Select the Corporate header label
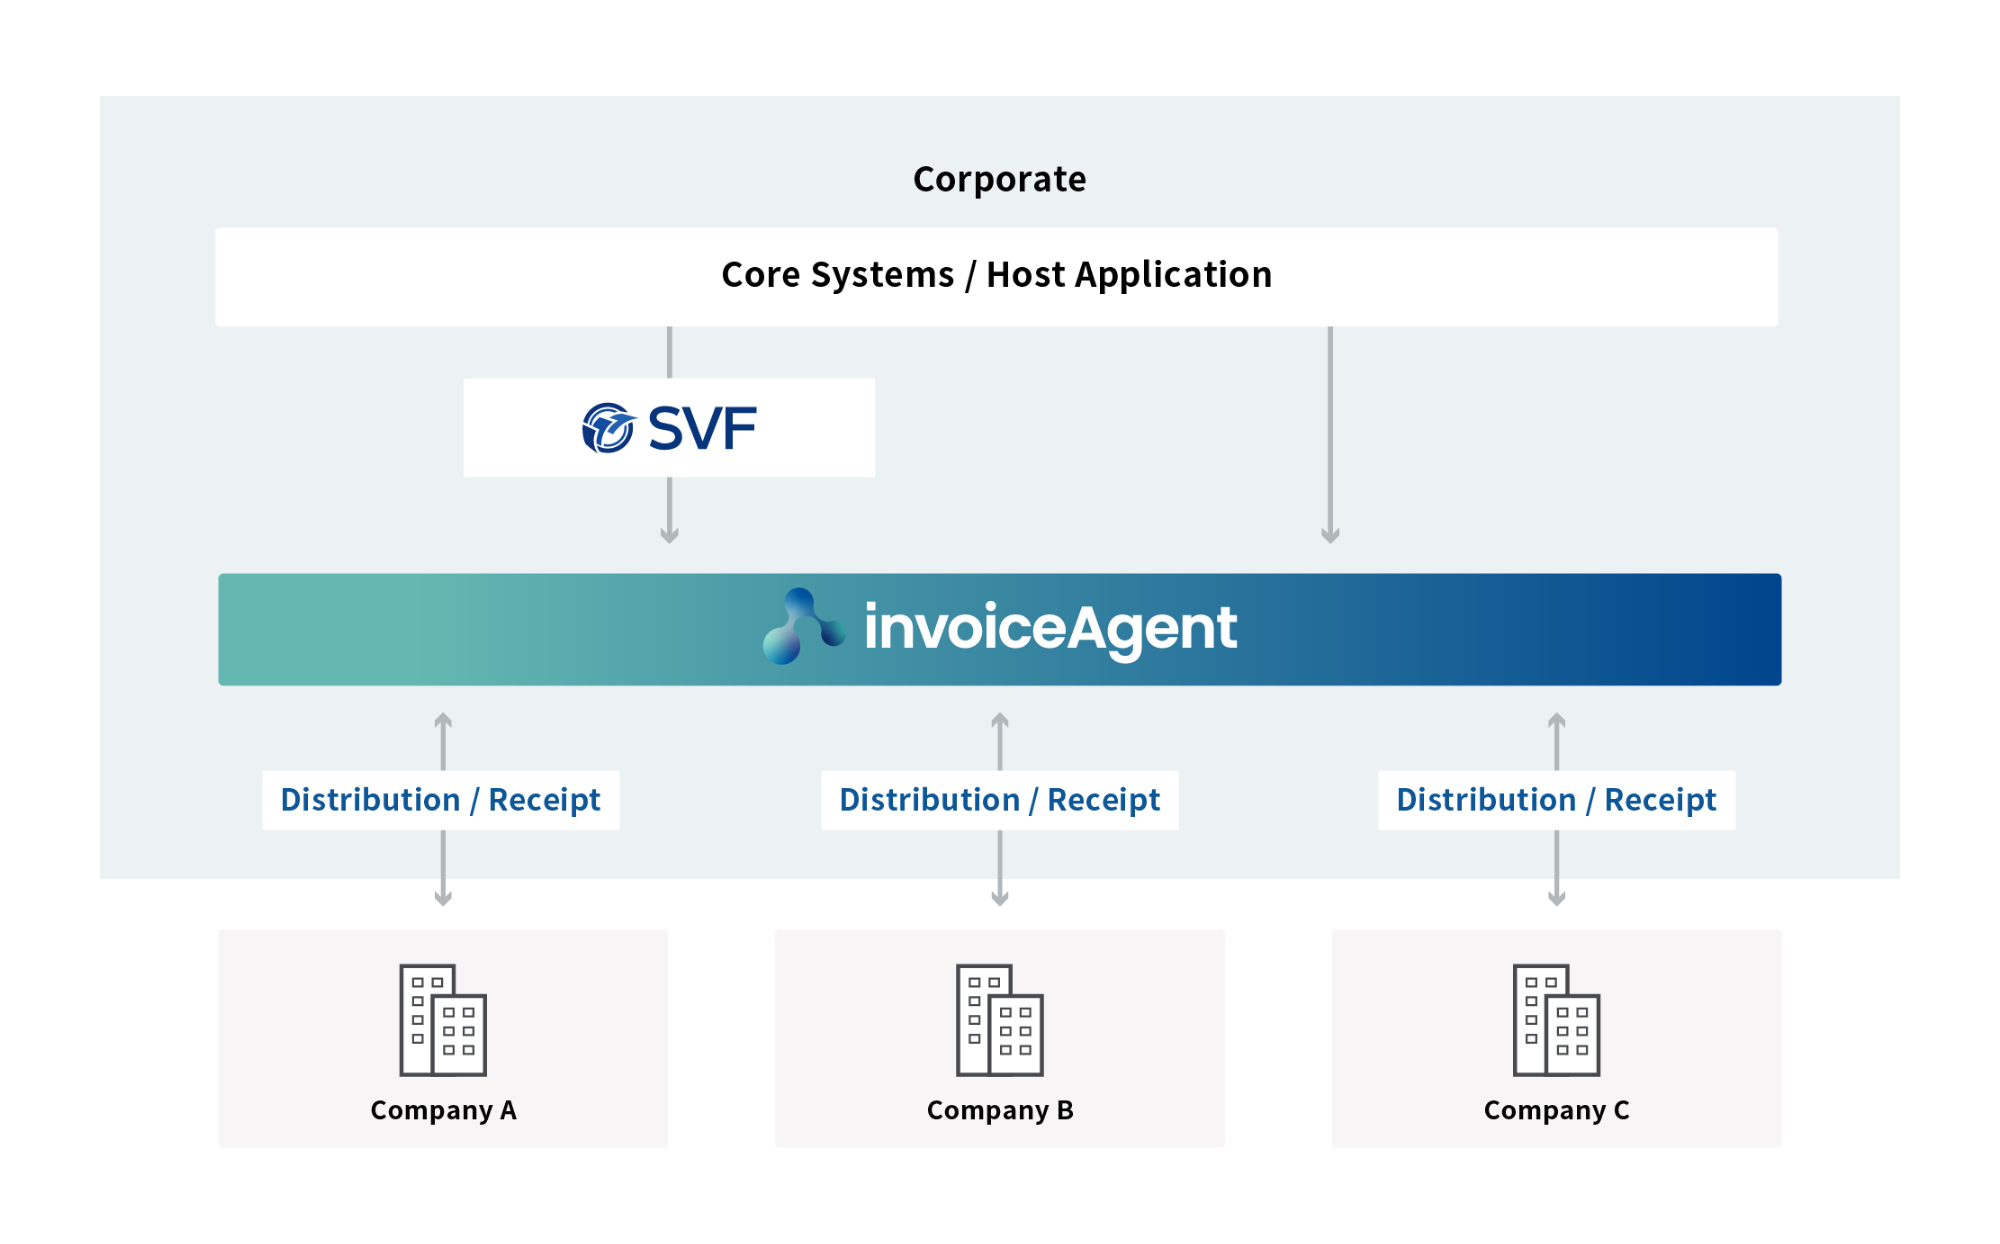 tap(999, 178)
